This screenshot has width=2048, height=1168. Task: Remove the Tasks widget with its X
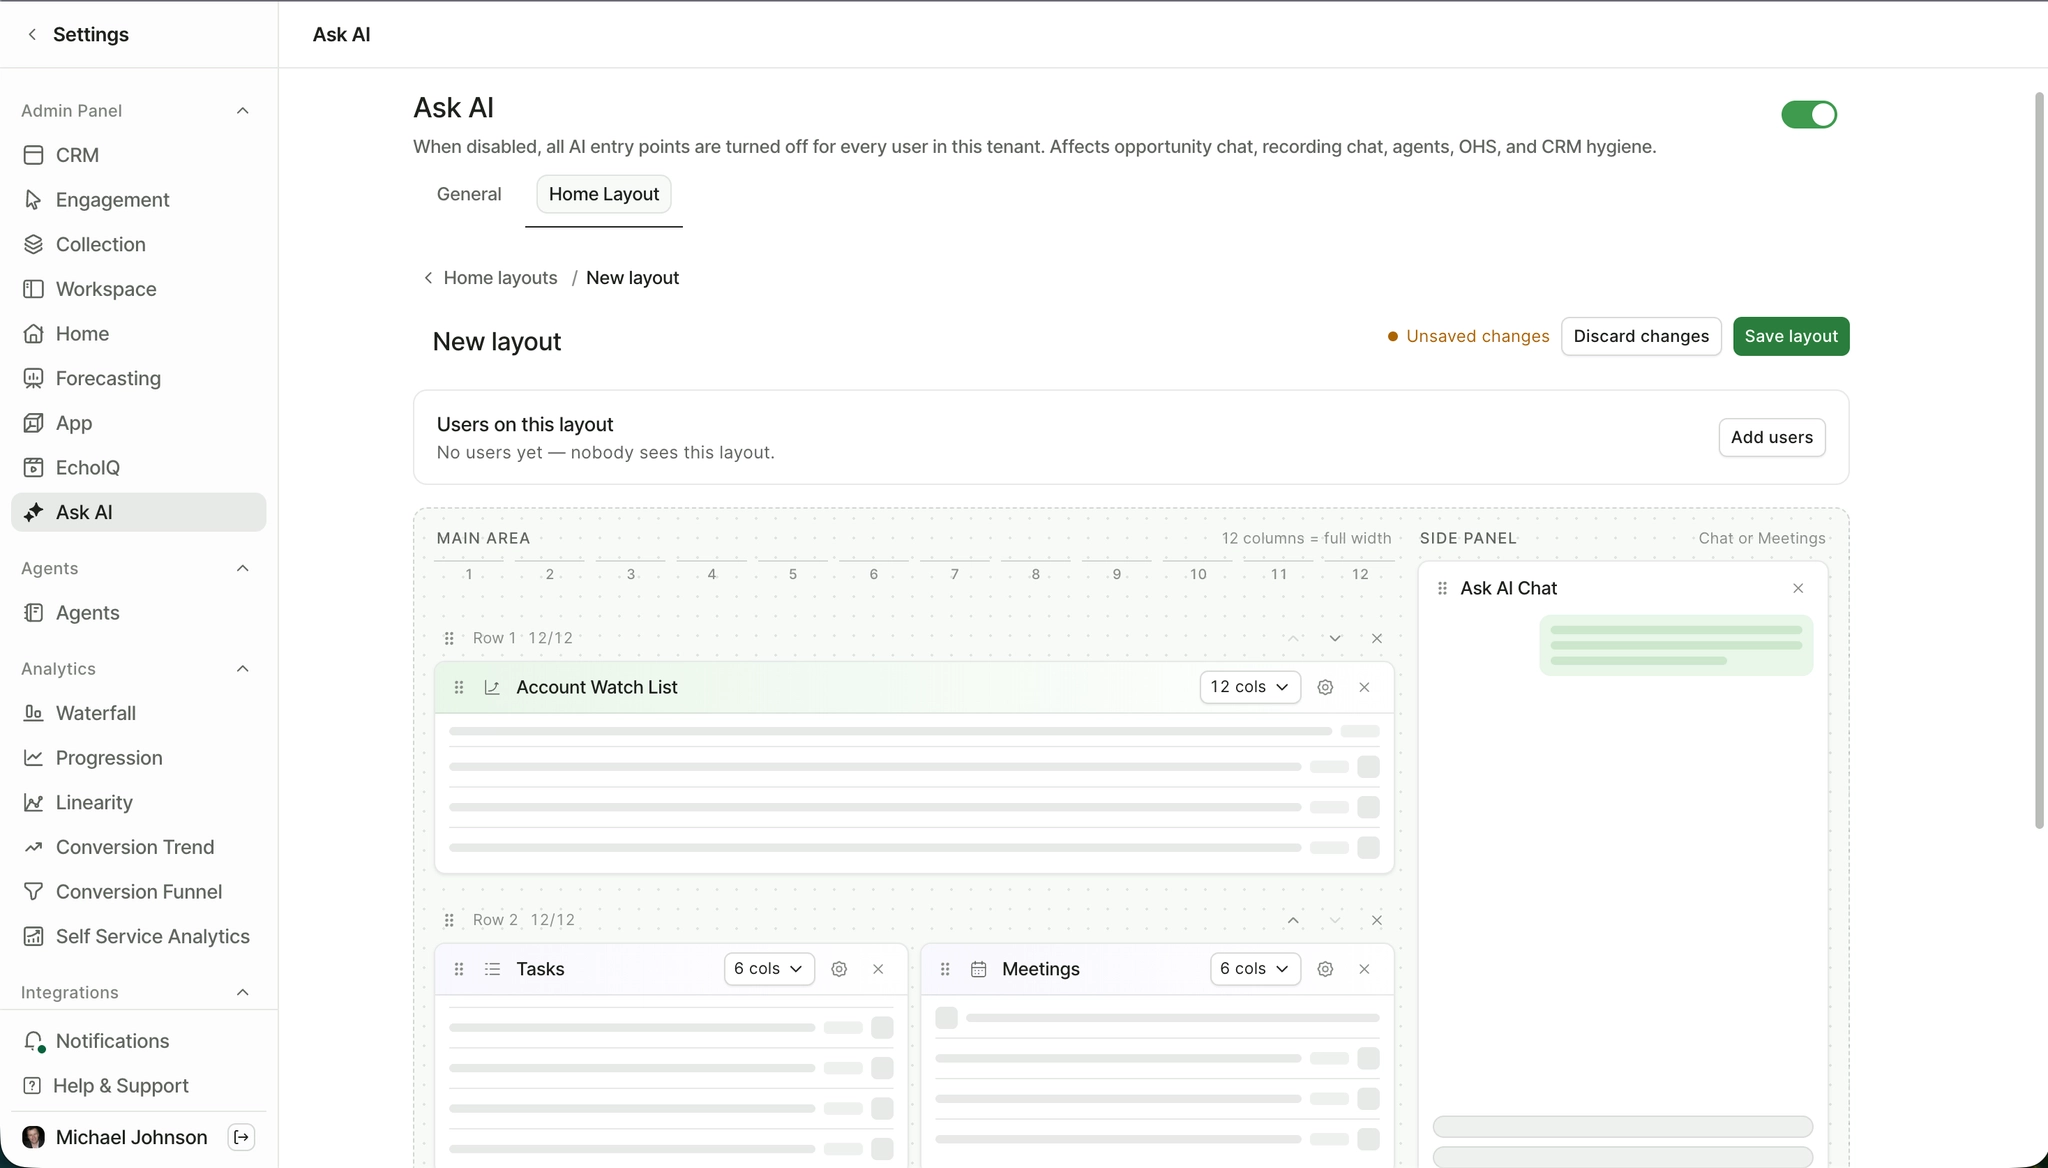pos(878,969)
